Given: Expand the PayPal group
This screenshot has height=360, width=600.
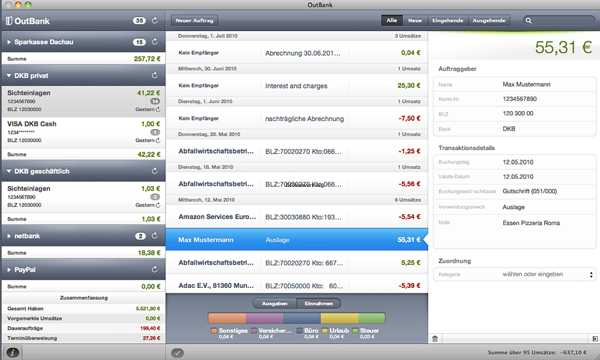Looking at the screenshot, I should click(9, 270).
